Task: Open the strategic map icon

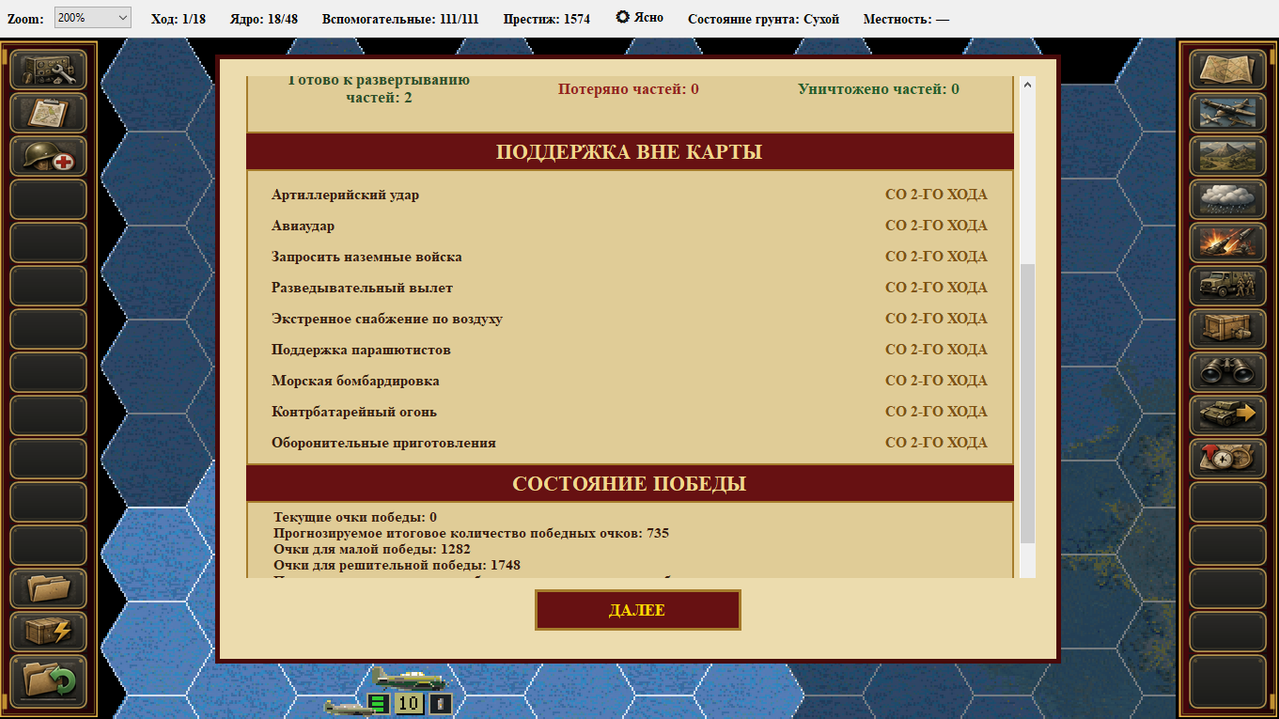Action: tap(1227, 70)
